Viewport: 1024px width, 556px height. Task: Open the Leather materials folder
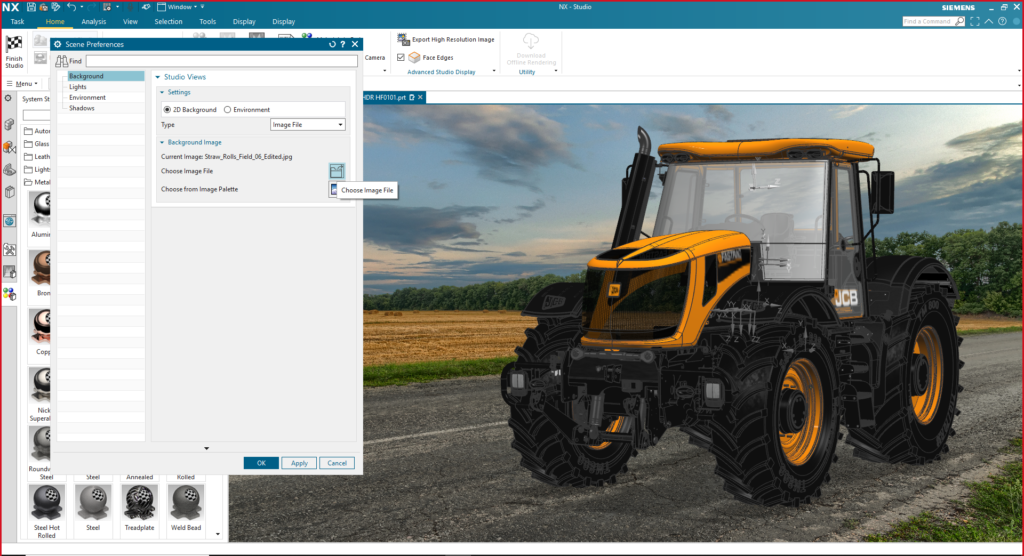click(37, 157)
